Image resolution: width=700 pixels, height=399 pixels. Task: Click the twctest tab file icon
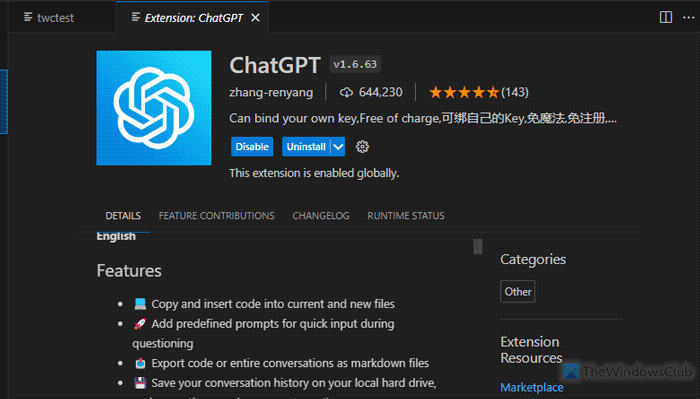point(28,17)
